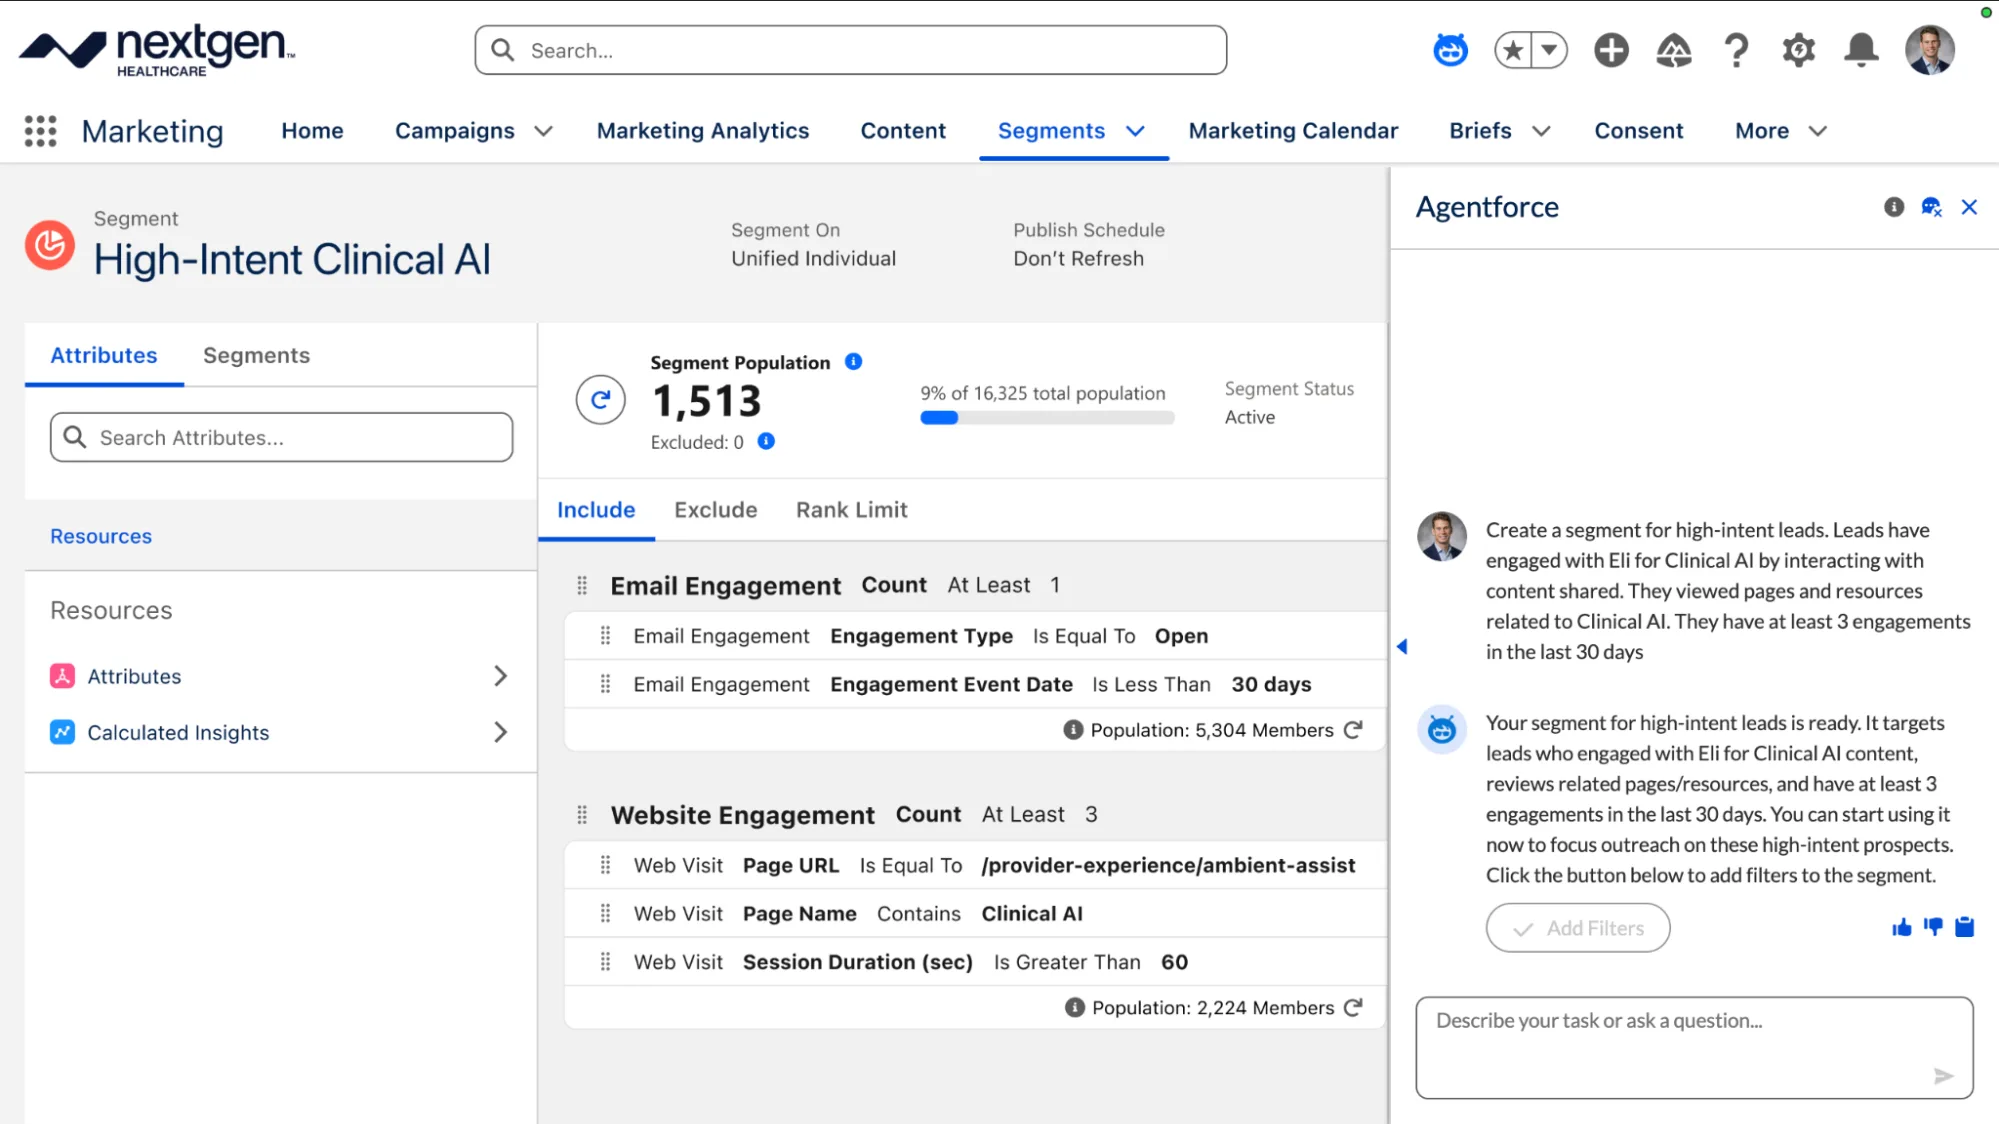The height and width of the screenshot is (1125, 1999).
Task: Select the Segments navigation tab
Action: click(1051, 131)
